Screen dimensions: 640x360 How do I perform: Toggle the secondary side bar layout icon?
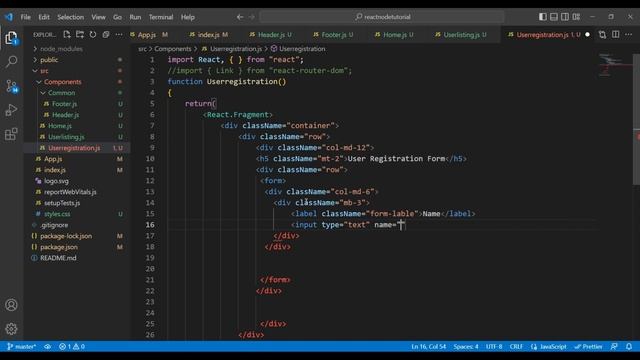(x=565, y=17)
